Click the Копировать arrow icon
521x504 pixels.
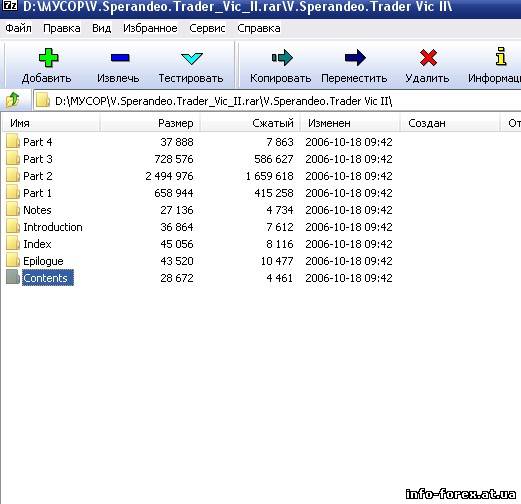[282, 58]
